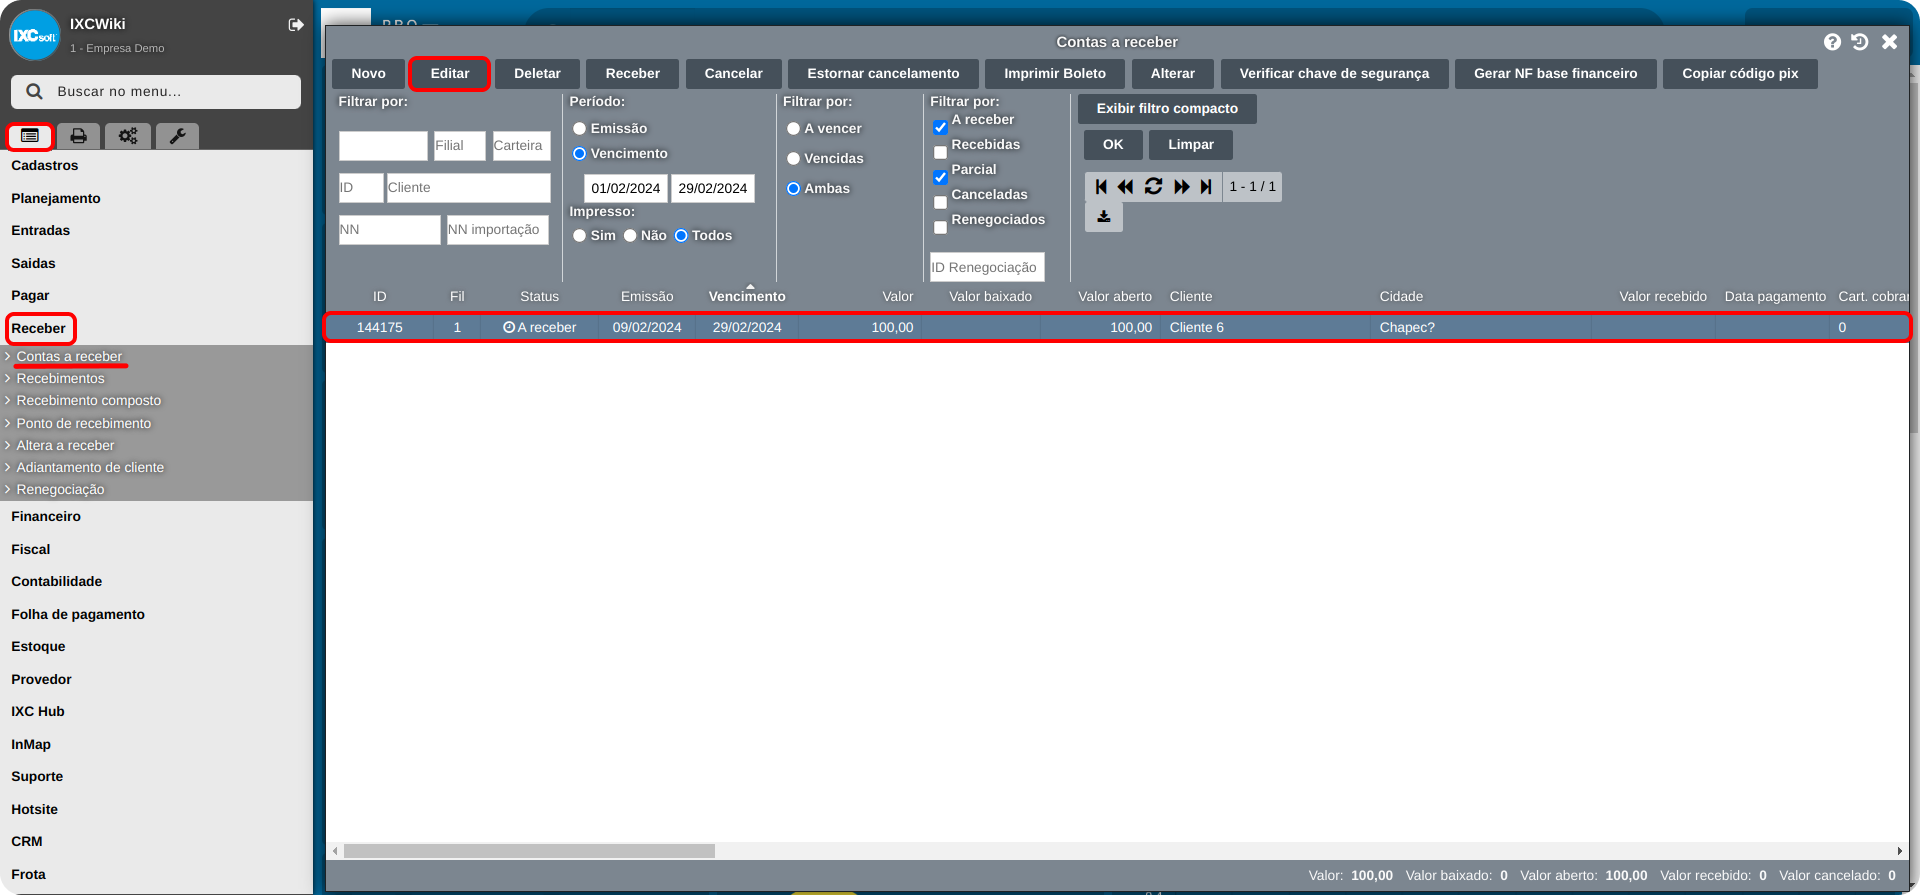The image size is (1920, 895).
Task: Click the download export icon
Action: tap(1104, 217)
